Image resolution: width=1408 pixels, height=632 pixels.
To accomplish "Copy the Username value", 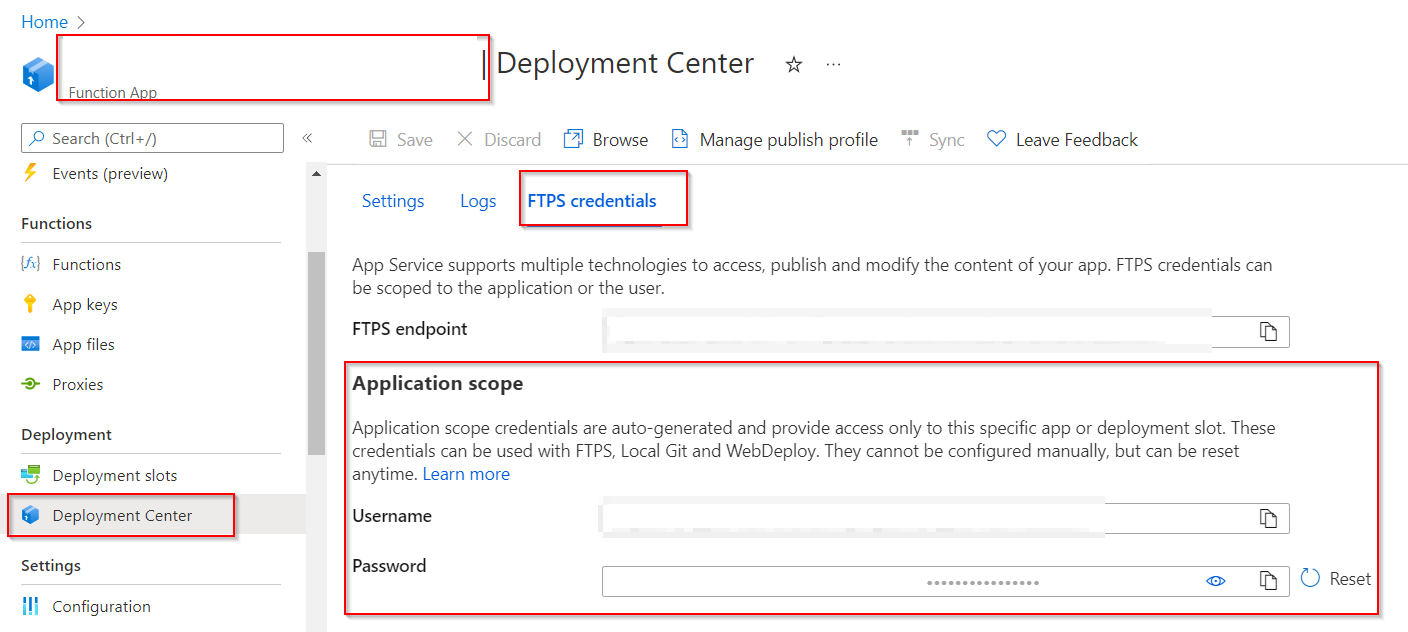I will pyautogui.click(x=1269, y=518).
